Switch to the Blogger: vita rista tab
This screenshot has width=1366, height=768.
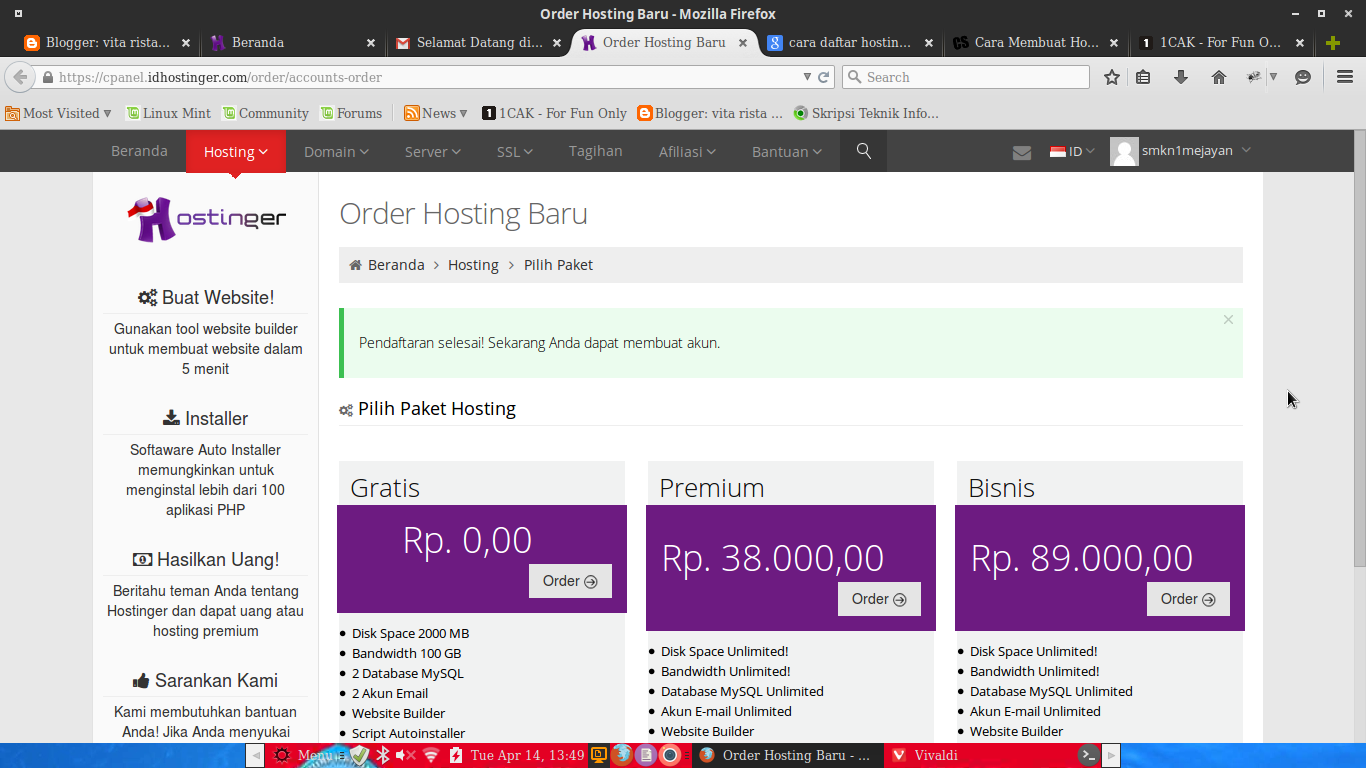(108, 43)
